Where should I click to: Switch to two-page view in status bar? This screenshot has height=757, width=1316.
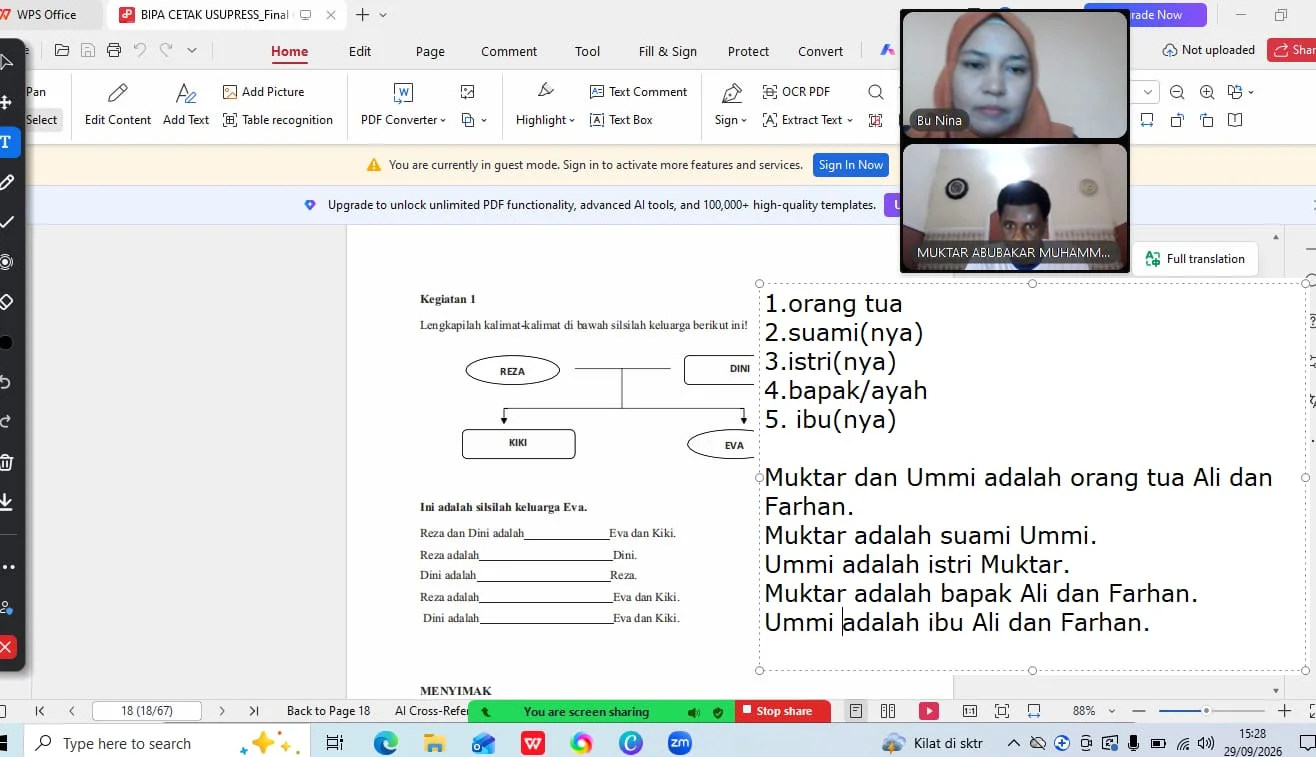(x=888, y=711)
